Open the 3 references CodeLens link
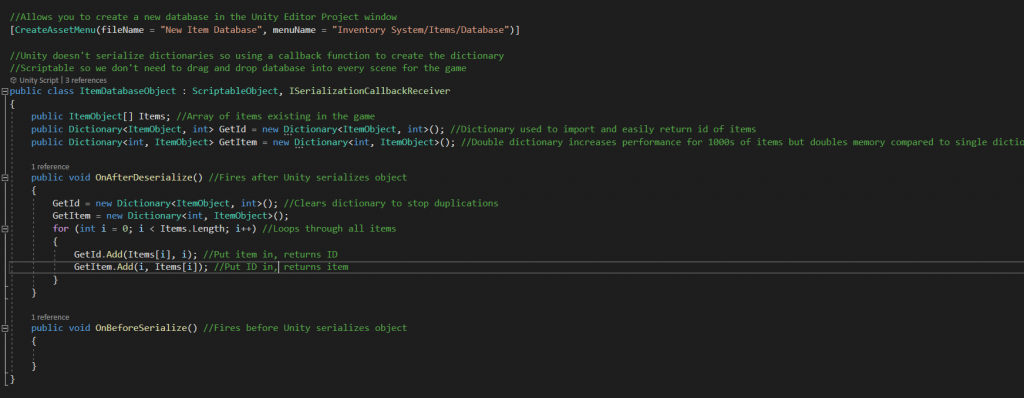 (x=86, y=80)
